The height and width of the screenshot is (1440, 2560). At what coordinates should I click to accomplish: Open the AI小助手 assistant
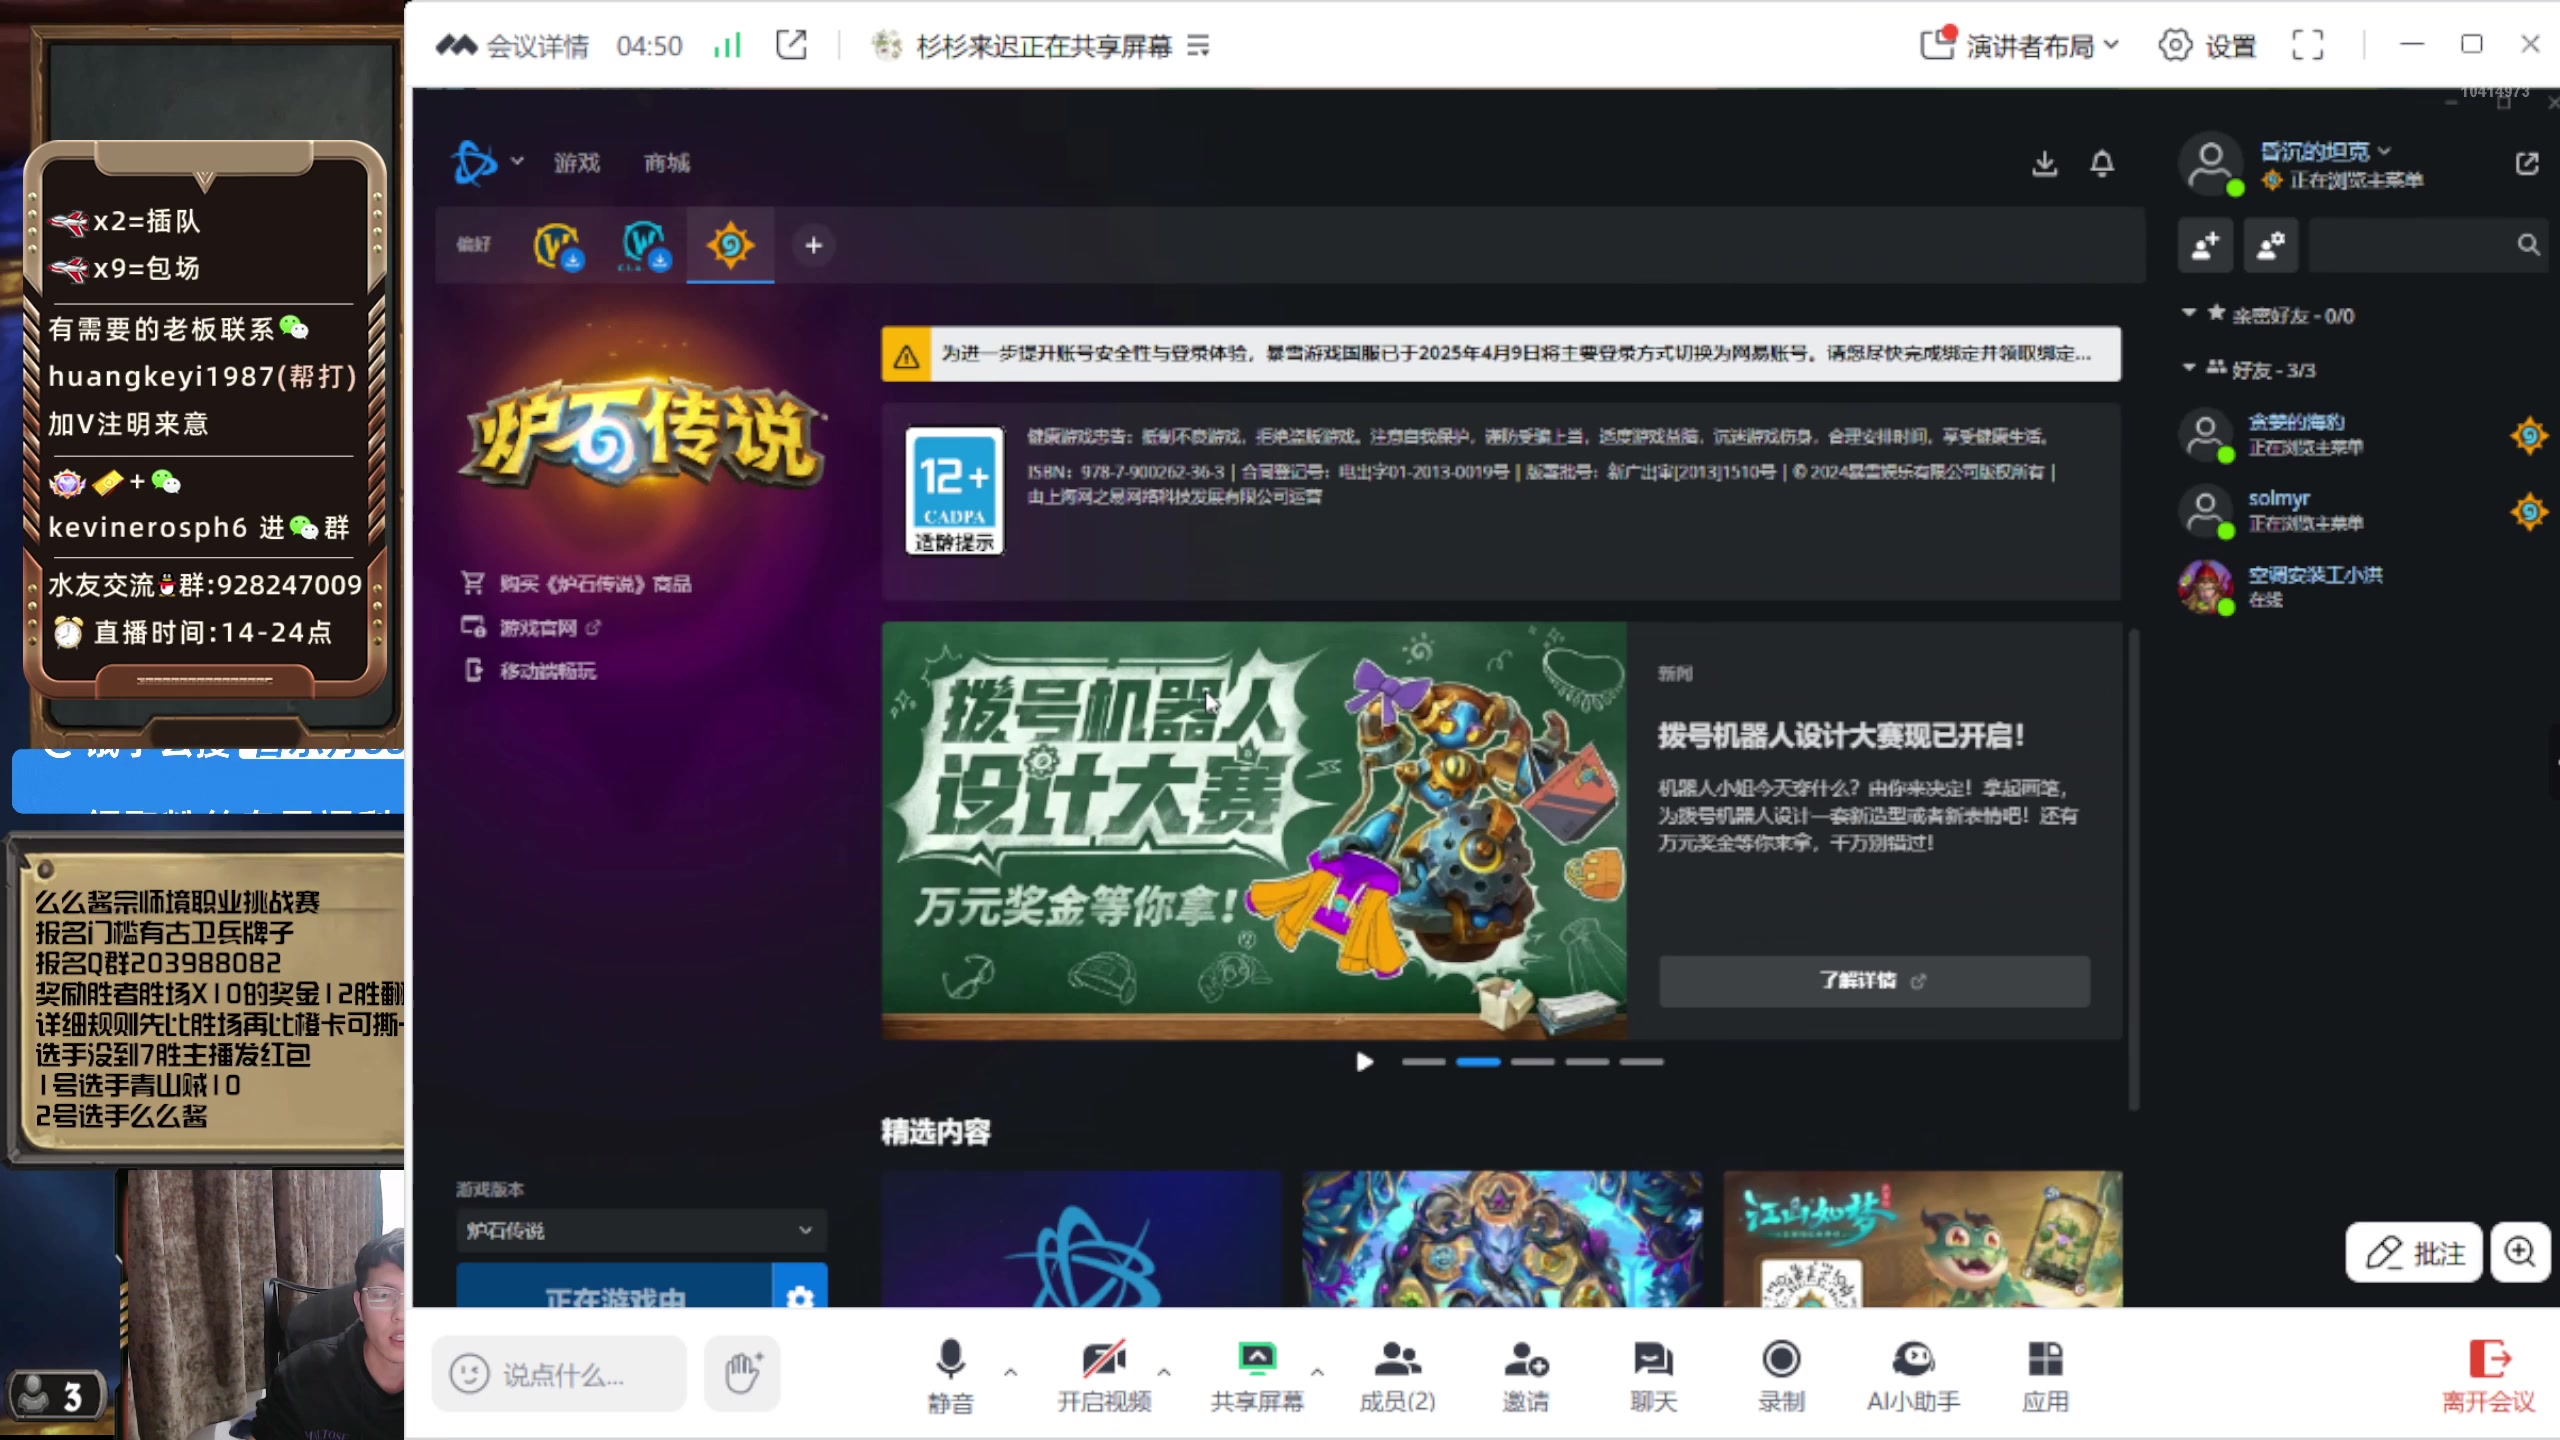pyautogui.click(x=1912, y=1376)
